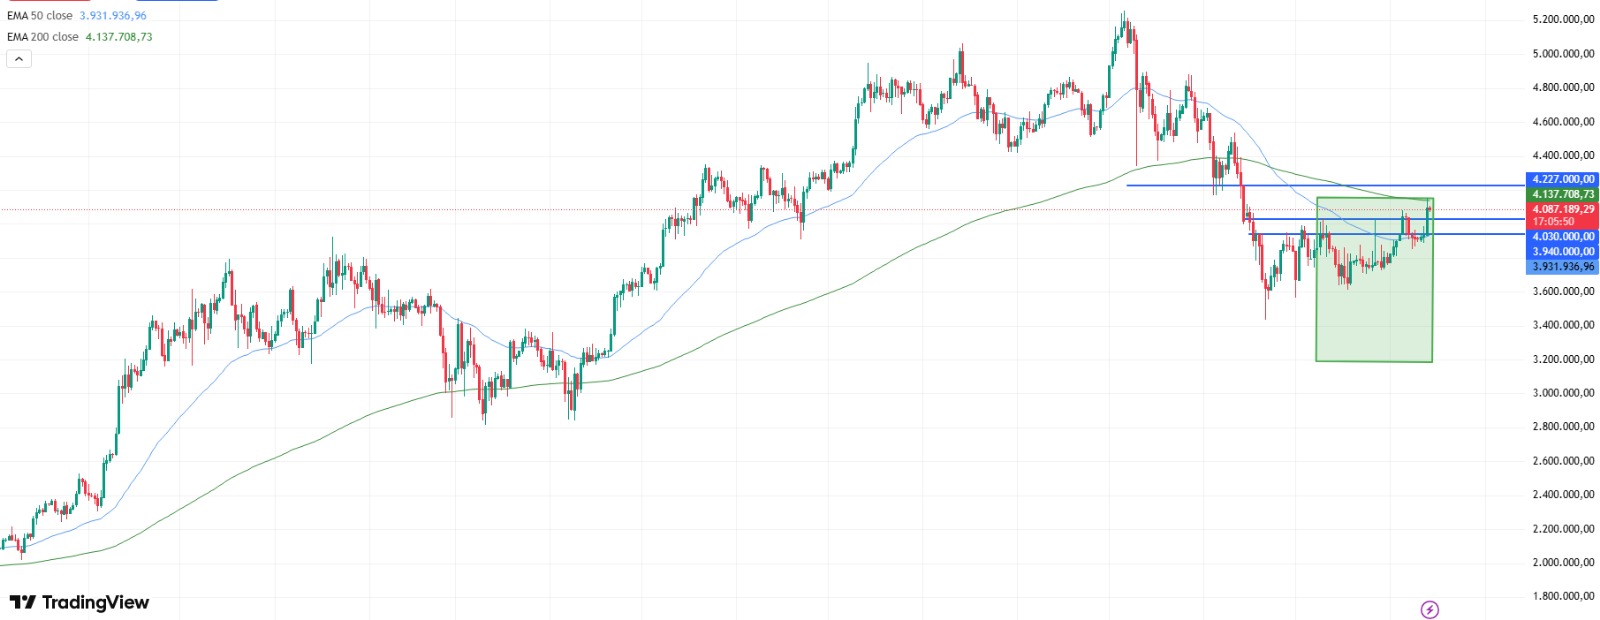The image size is (1600, 620).
Task: Click the blue 4.227.000,00 price axis label
Action: [x=1563, y=179]
